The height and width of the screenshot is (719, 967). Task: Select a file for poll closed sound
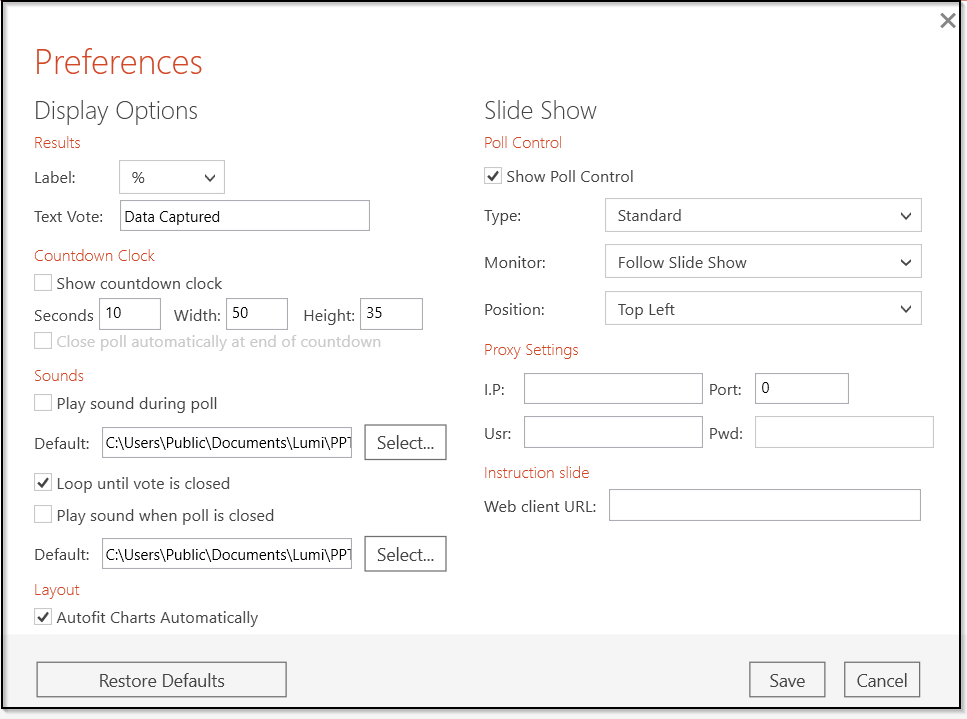(405, 554)
